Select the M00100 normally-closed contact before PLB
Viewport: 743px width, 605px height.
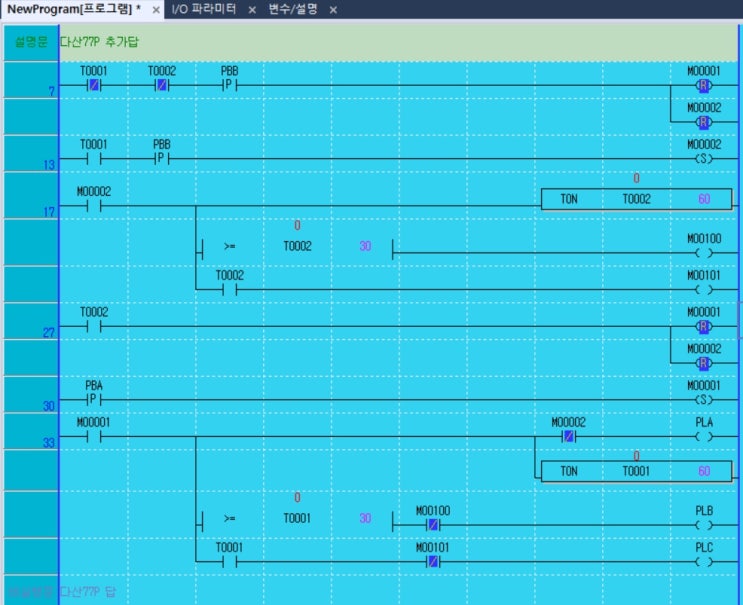[x=433, y=525]
